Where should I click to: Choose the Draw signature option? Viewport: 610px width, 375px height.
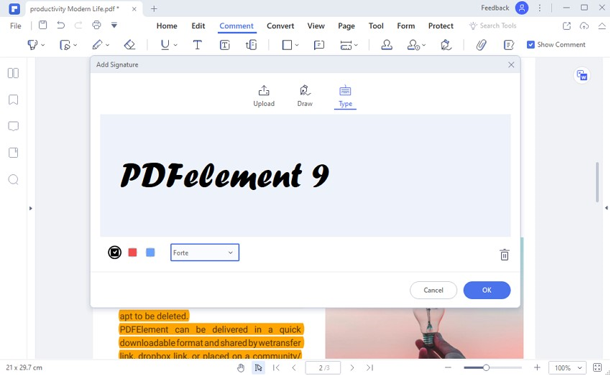305,96
